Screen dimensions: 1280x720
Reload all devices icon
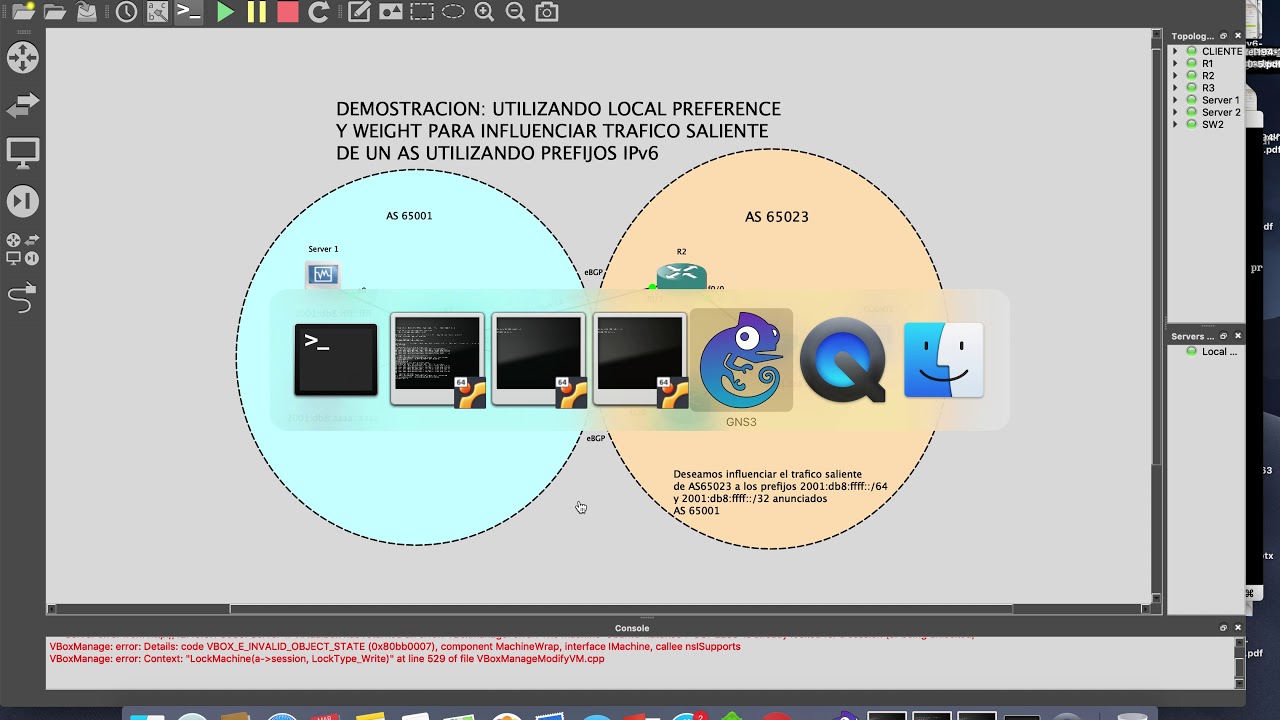tap(319, 12)
